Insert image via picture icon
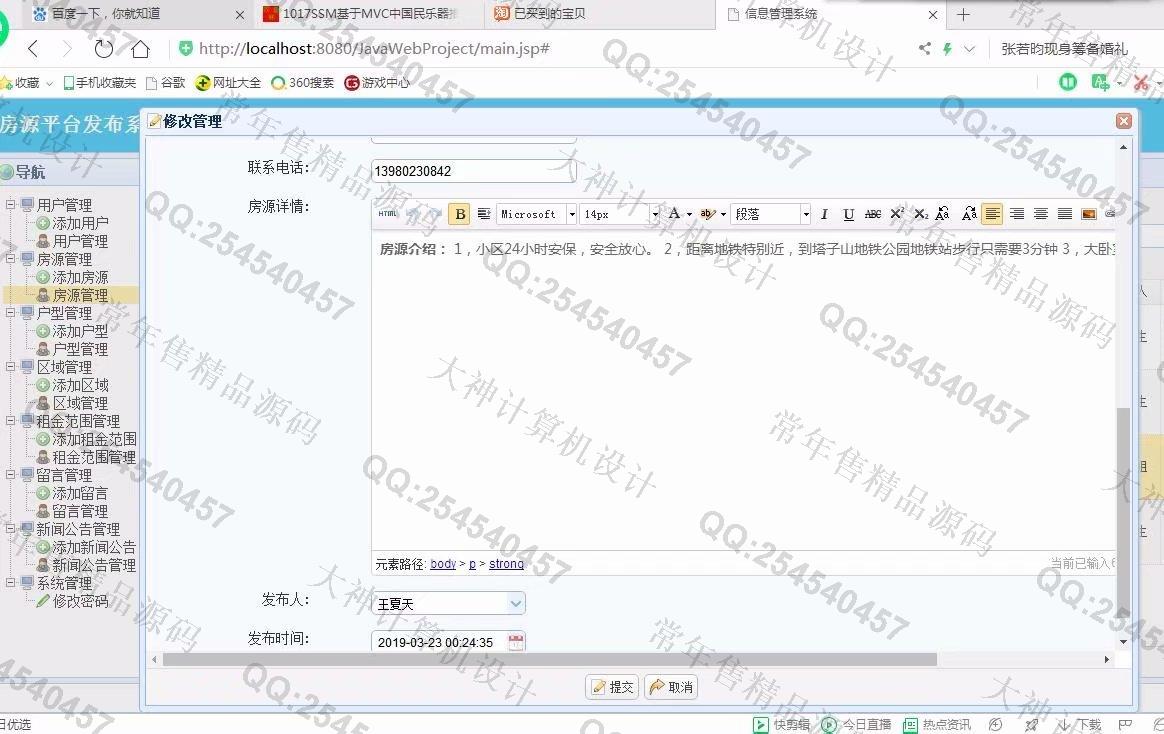1164x734 pixels. (1089, 214)
